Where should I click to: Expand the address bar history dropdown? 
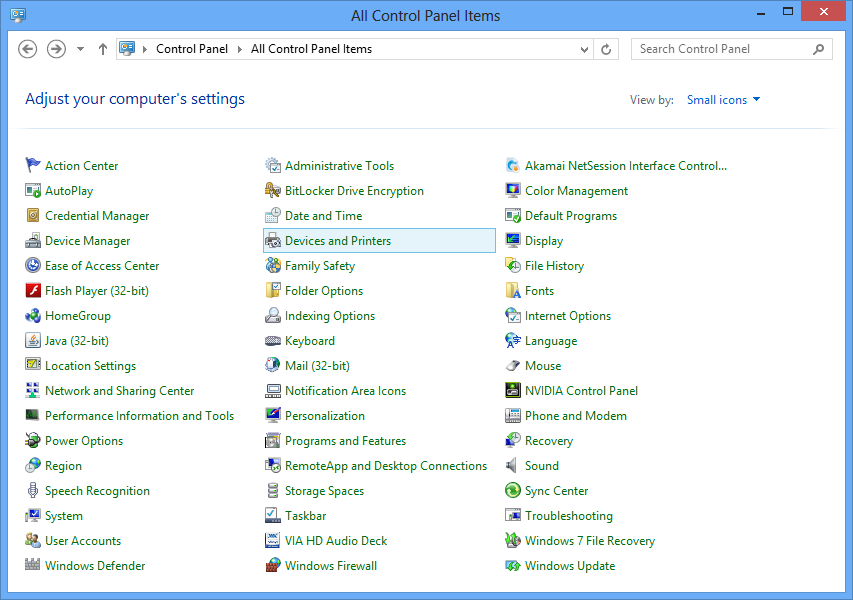584,50
